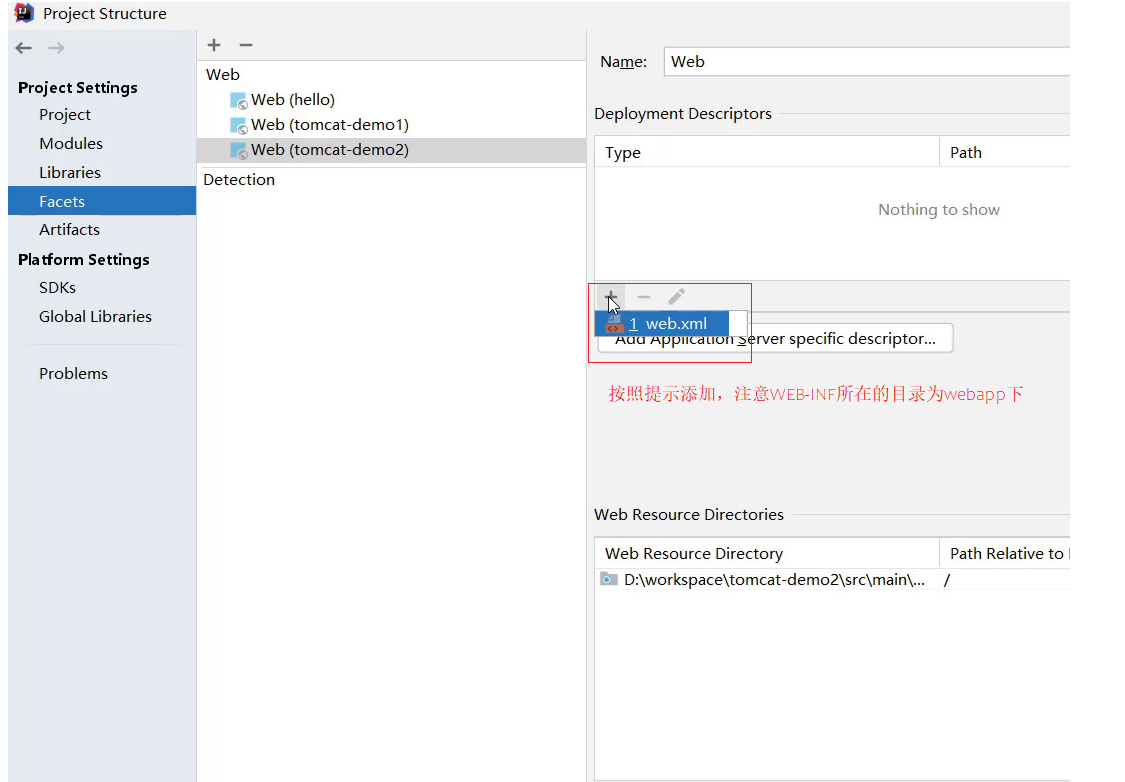Select Facets in Project Settings

coord(102,201)
